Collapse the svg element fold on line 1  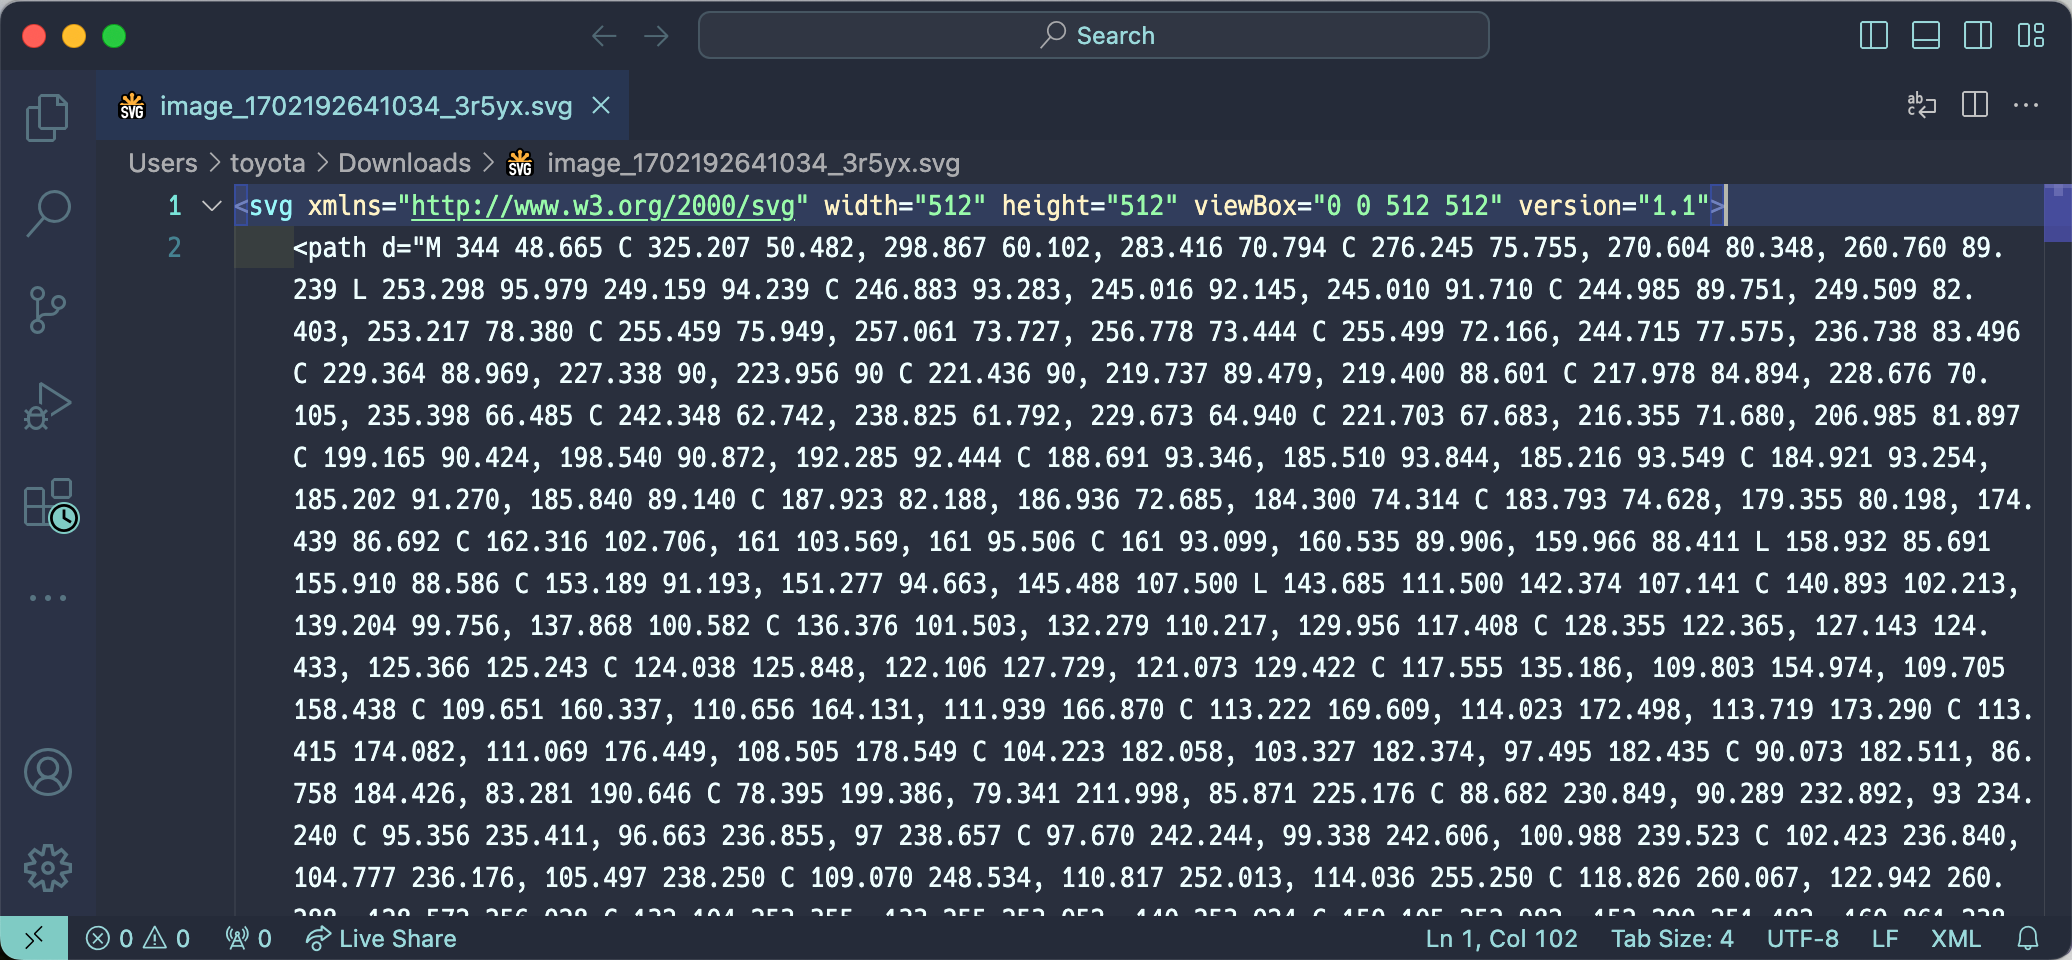[211, 206]
